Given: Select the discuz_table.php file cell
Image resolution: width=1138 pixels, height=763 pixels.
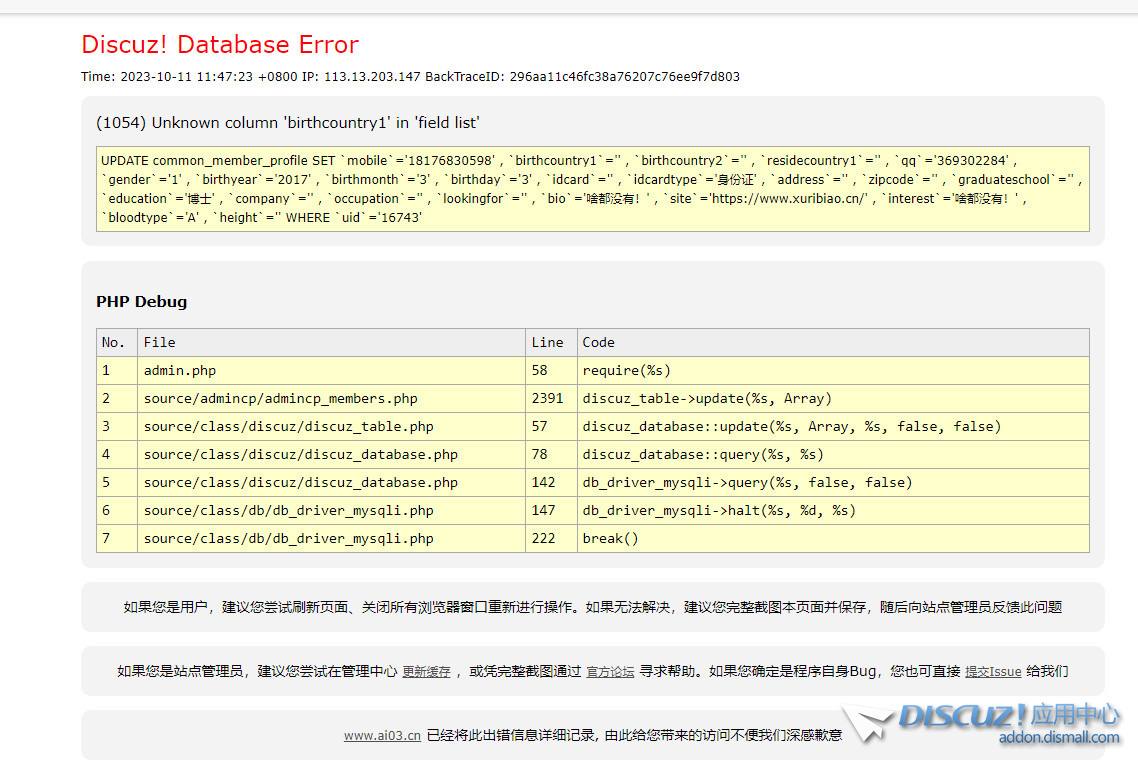Looking at the screenshot, I should [x=288, y=426].
